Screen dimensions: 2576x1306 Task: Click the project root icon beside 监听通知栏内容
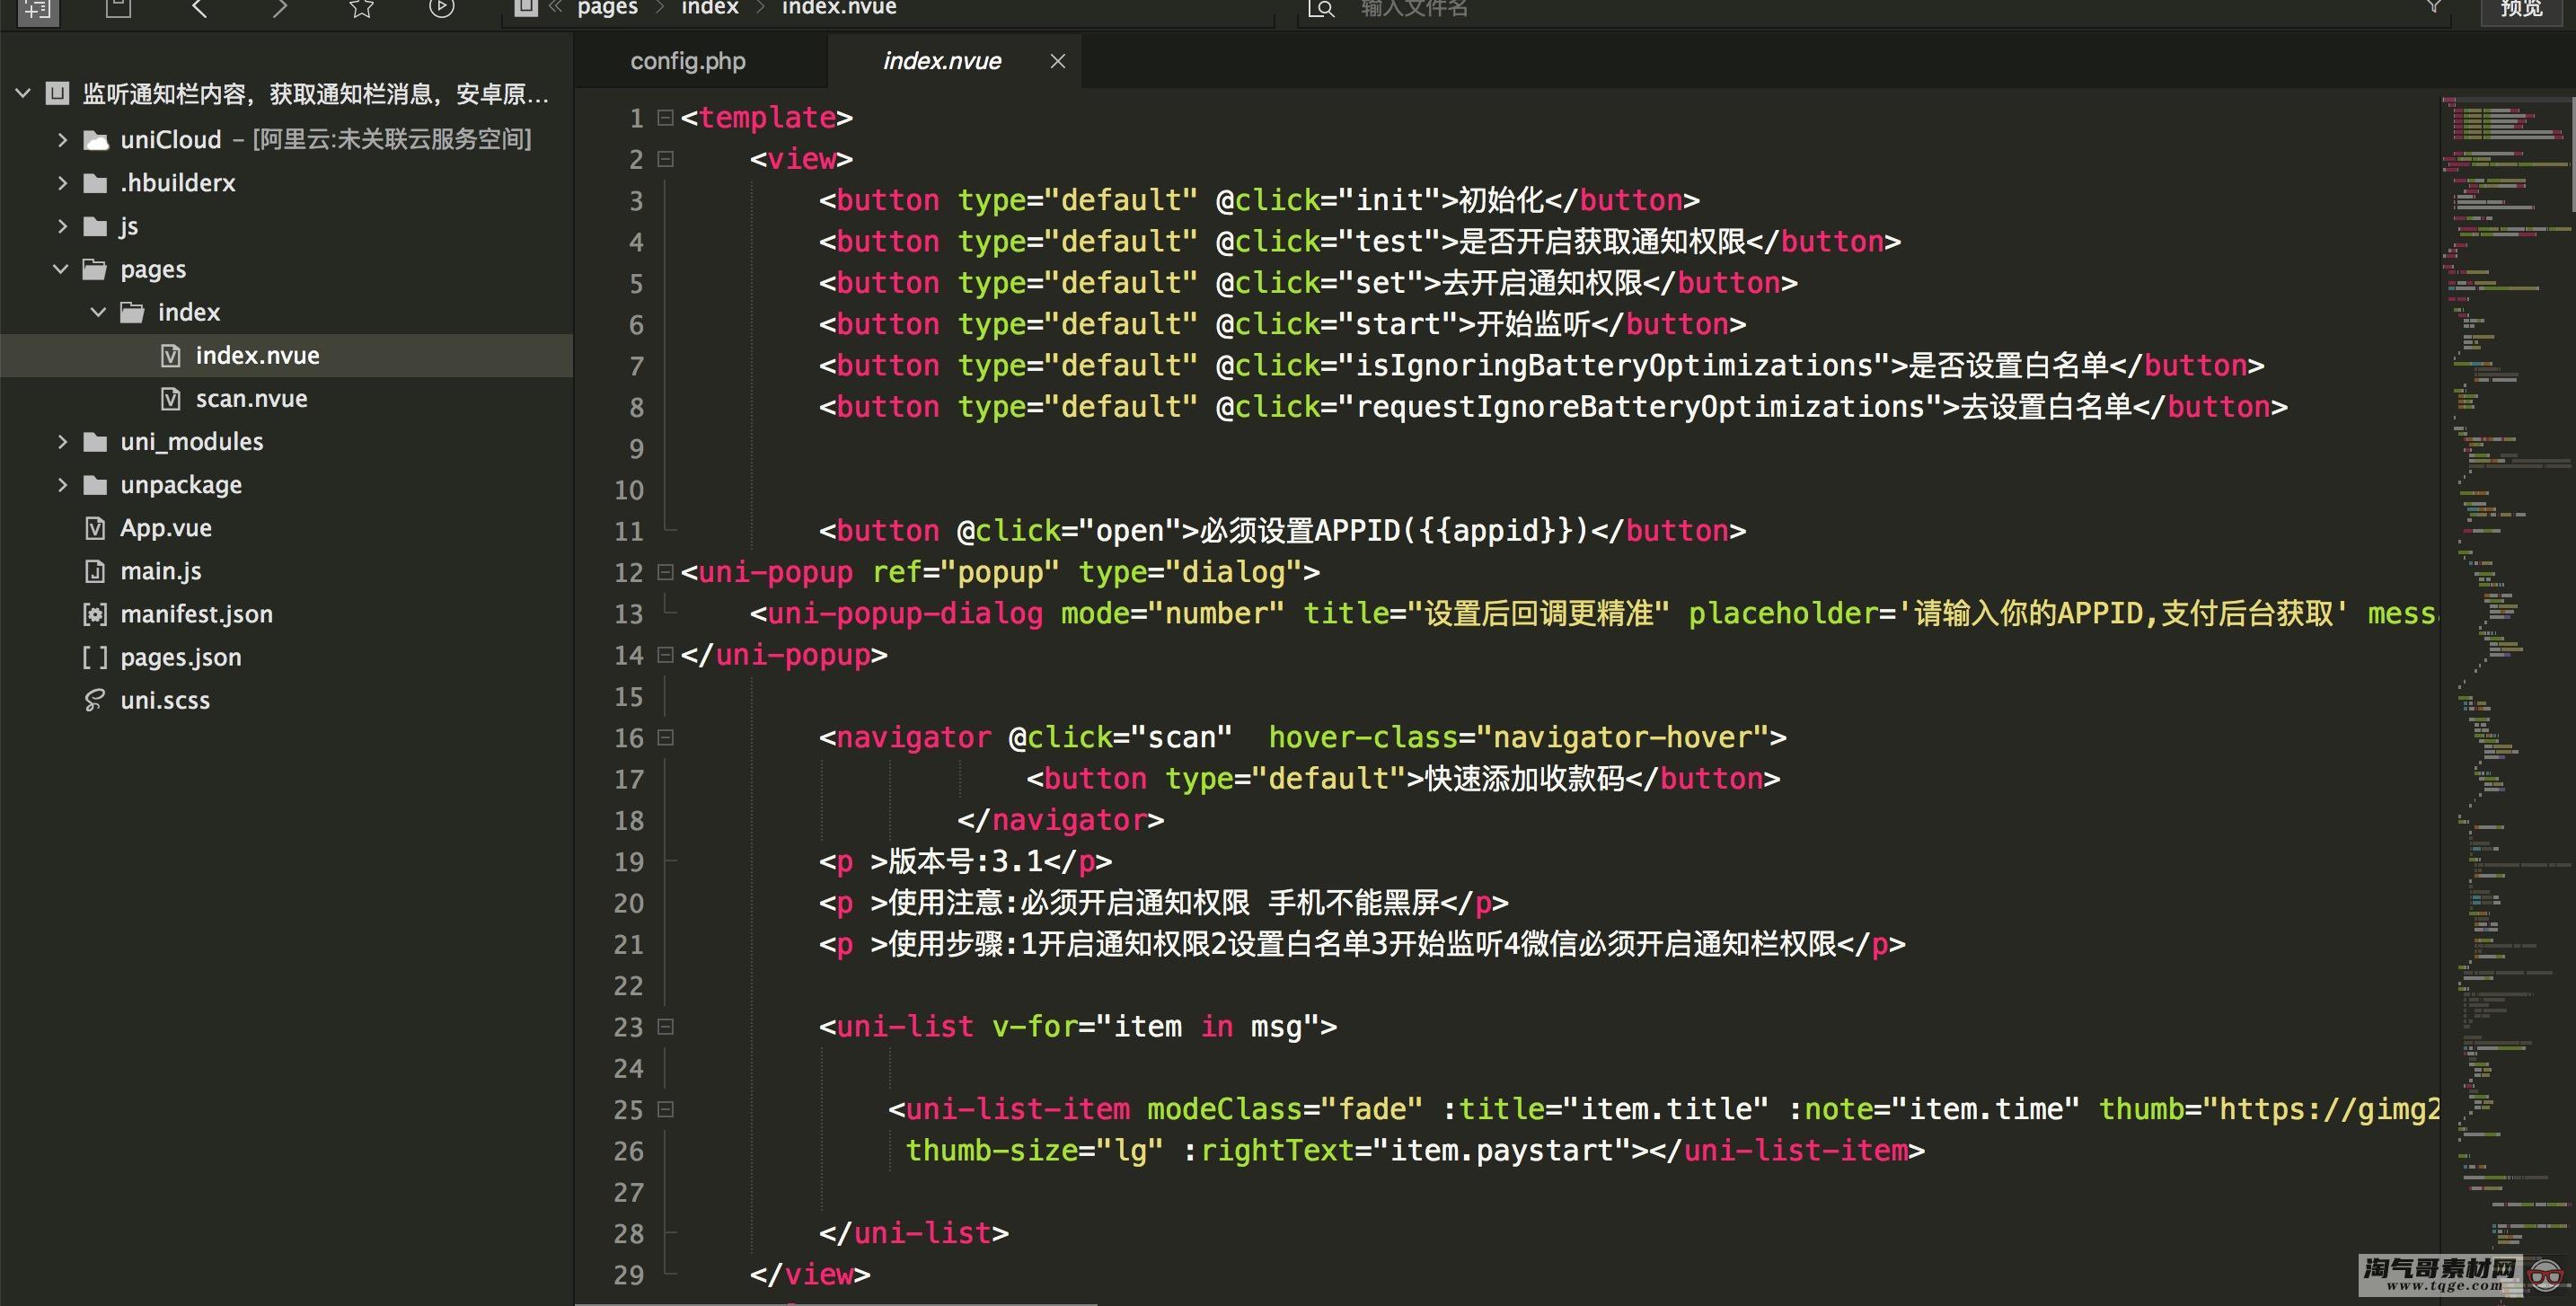[x=57, y=94]
